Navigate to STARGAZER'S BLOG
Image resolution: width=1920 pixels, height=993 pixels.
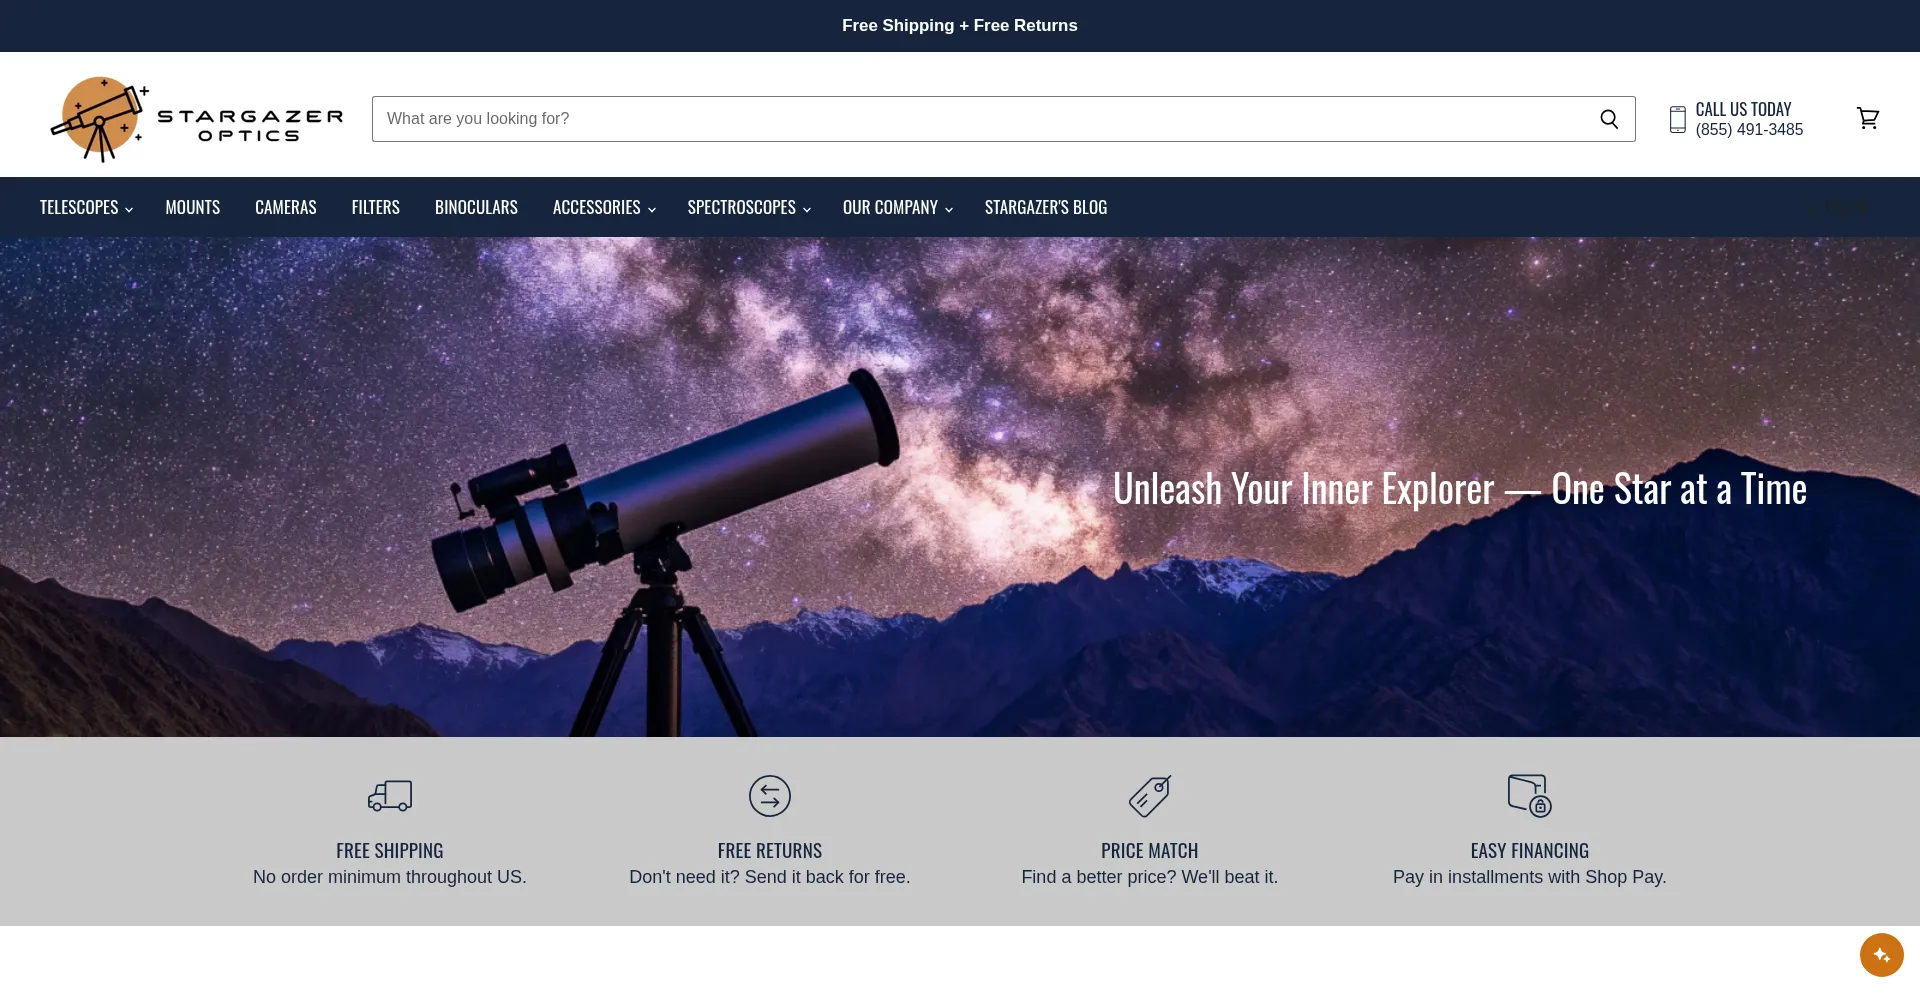(x=1045, y=207)
